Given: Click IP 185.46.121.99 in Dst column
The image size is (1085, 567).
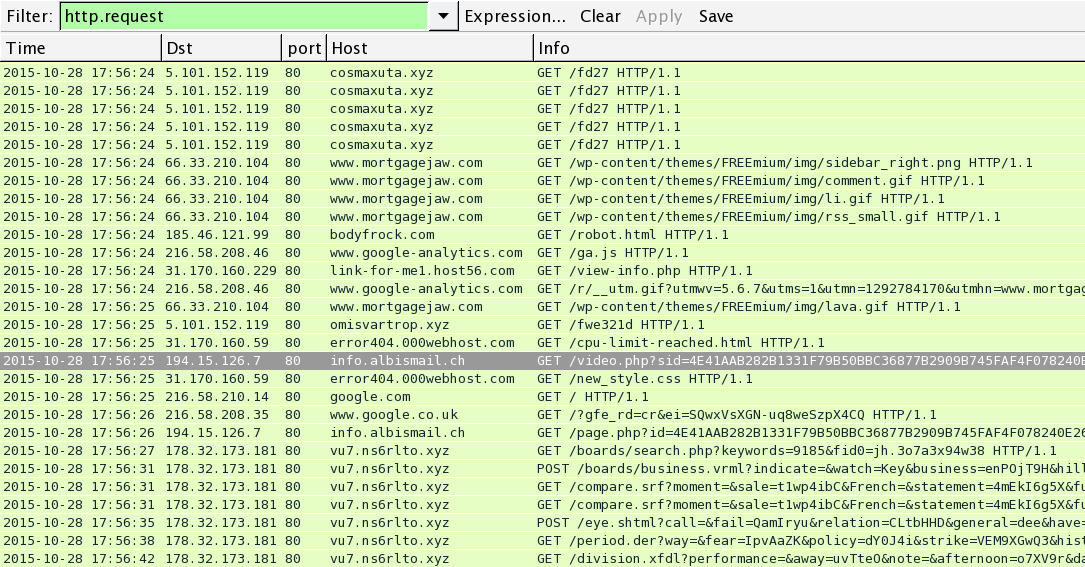Looking at the screenshot, I should pyautogui.click(x=217, y=235).
